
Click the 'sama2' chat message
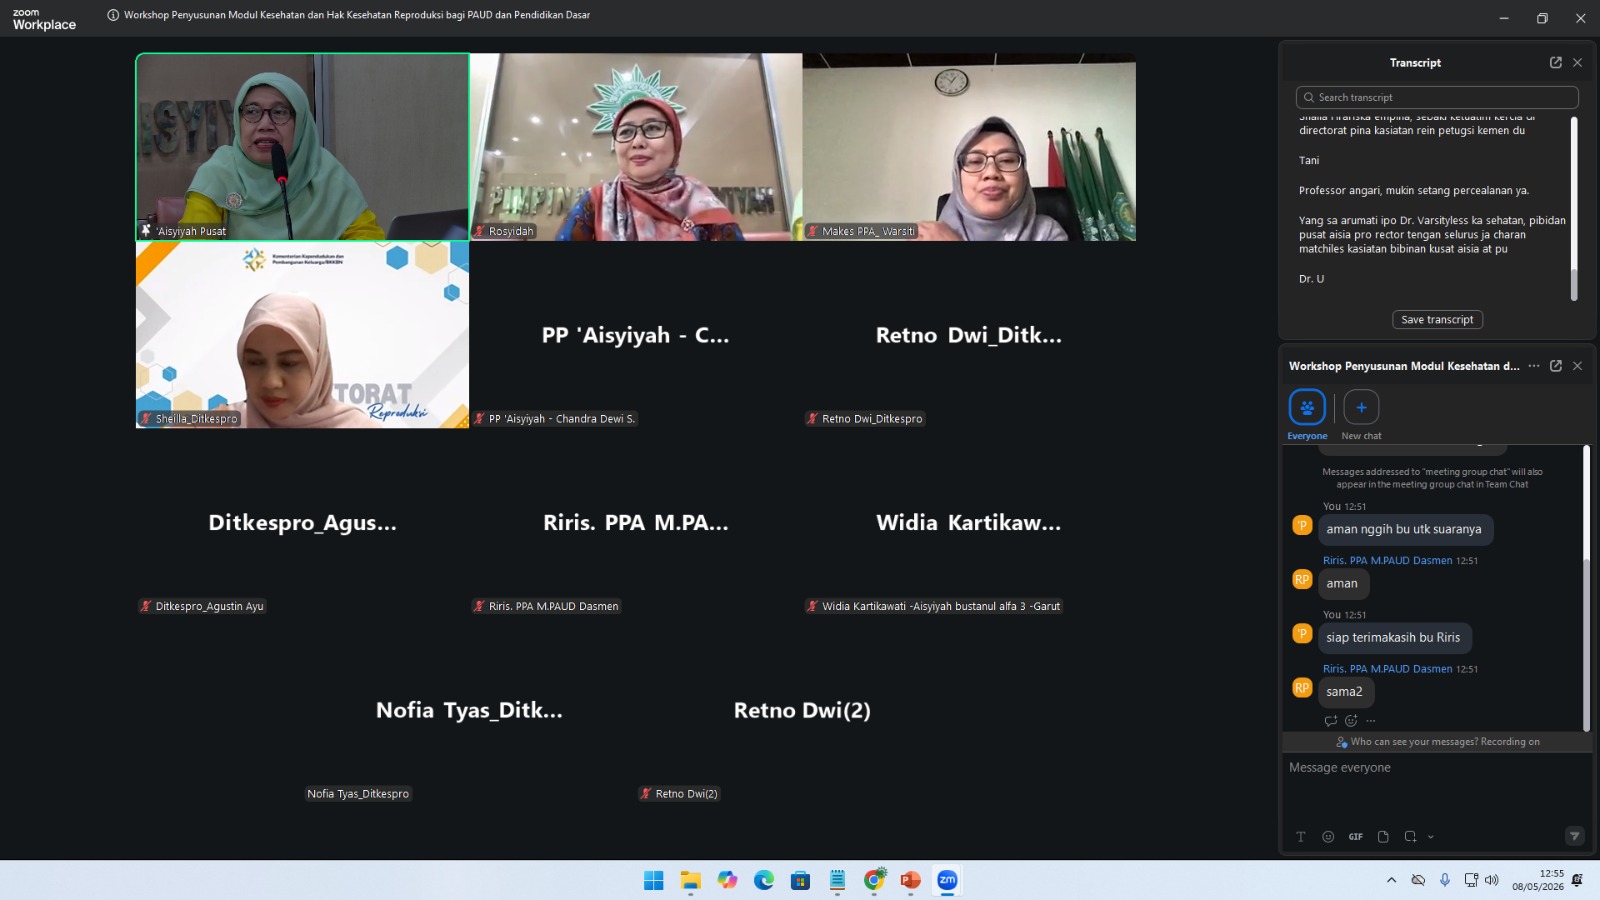(1344, 692)
